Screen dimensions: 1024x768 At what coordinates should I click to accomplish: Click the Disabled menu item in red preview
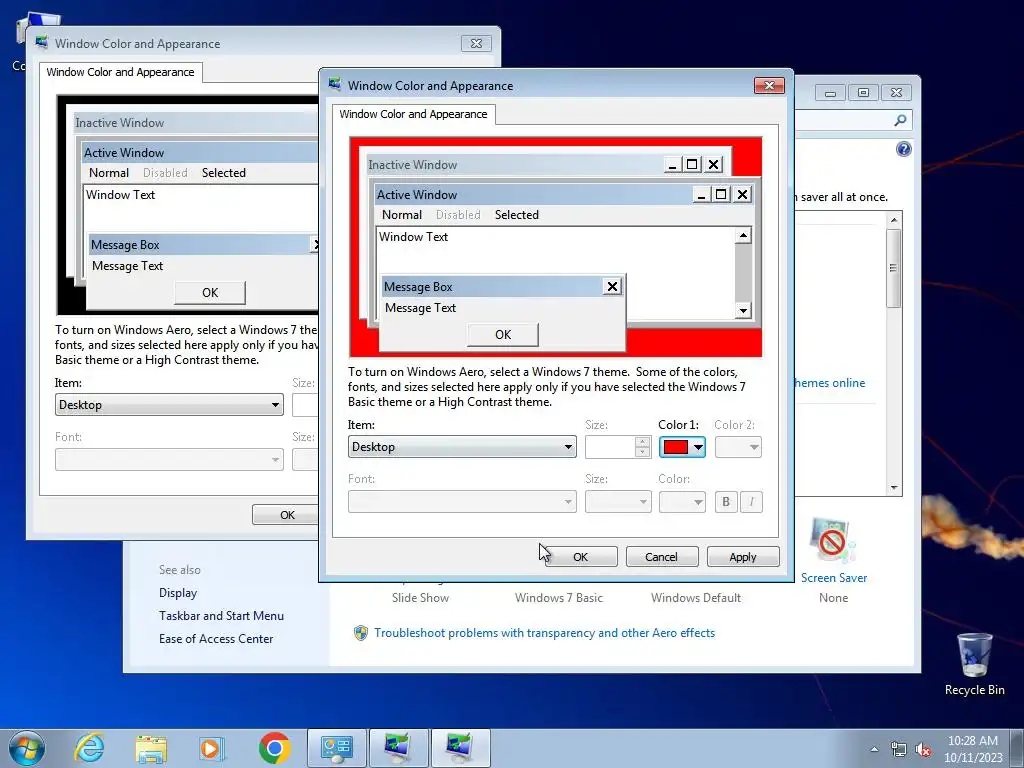click(x=458, y=215)
